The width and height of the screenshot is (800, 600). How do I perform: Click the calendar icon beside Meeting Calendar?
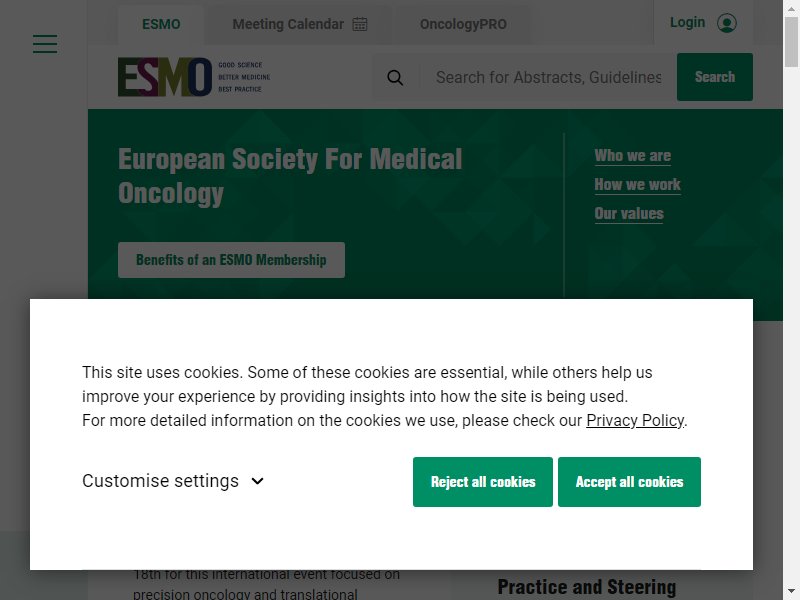coord(360,24)
